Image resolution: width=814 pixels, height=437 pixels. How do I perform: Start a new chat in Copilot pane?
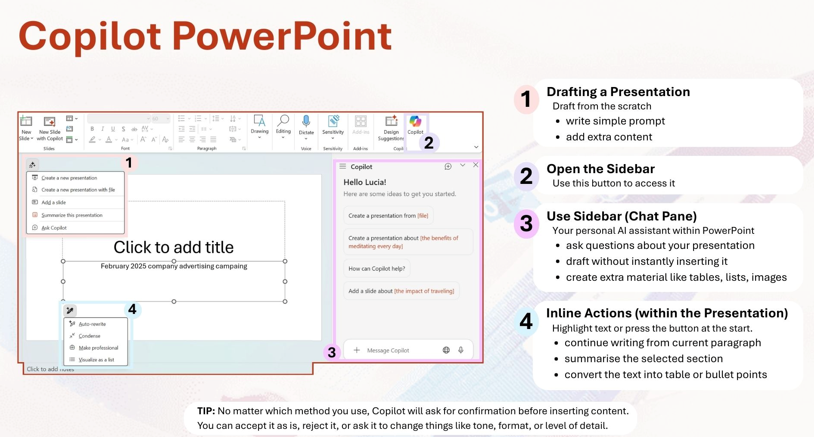[448, 166]
